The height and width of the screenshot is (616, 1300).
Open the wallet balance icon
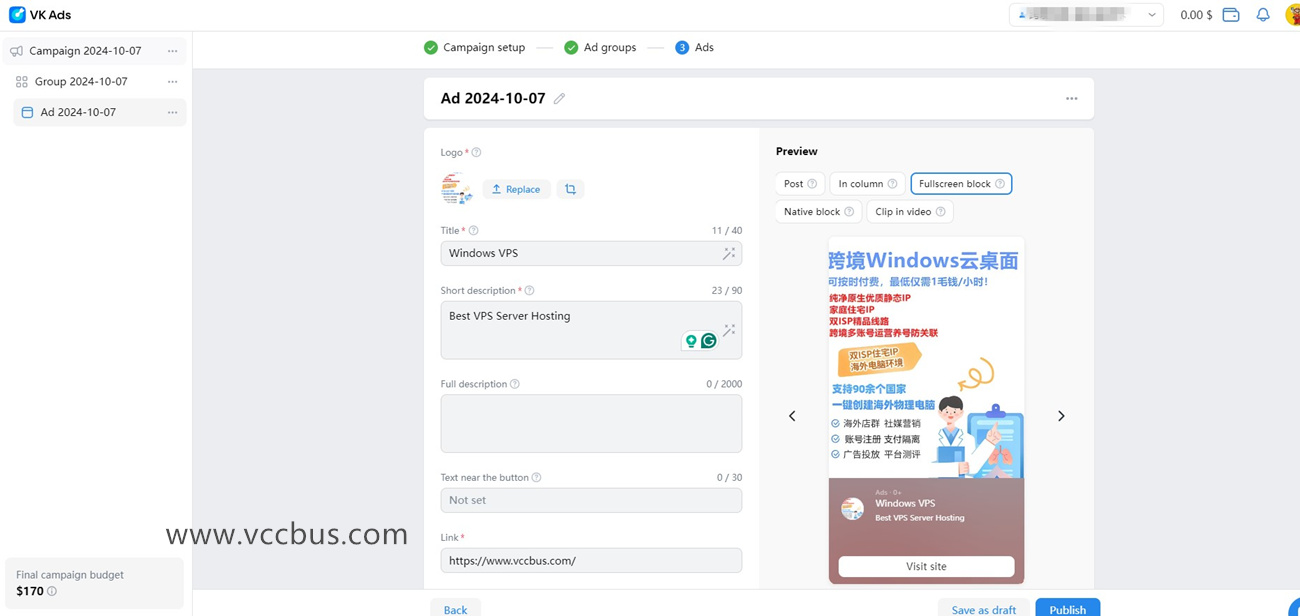(x=1232, y=14)
